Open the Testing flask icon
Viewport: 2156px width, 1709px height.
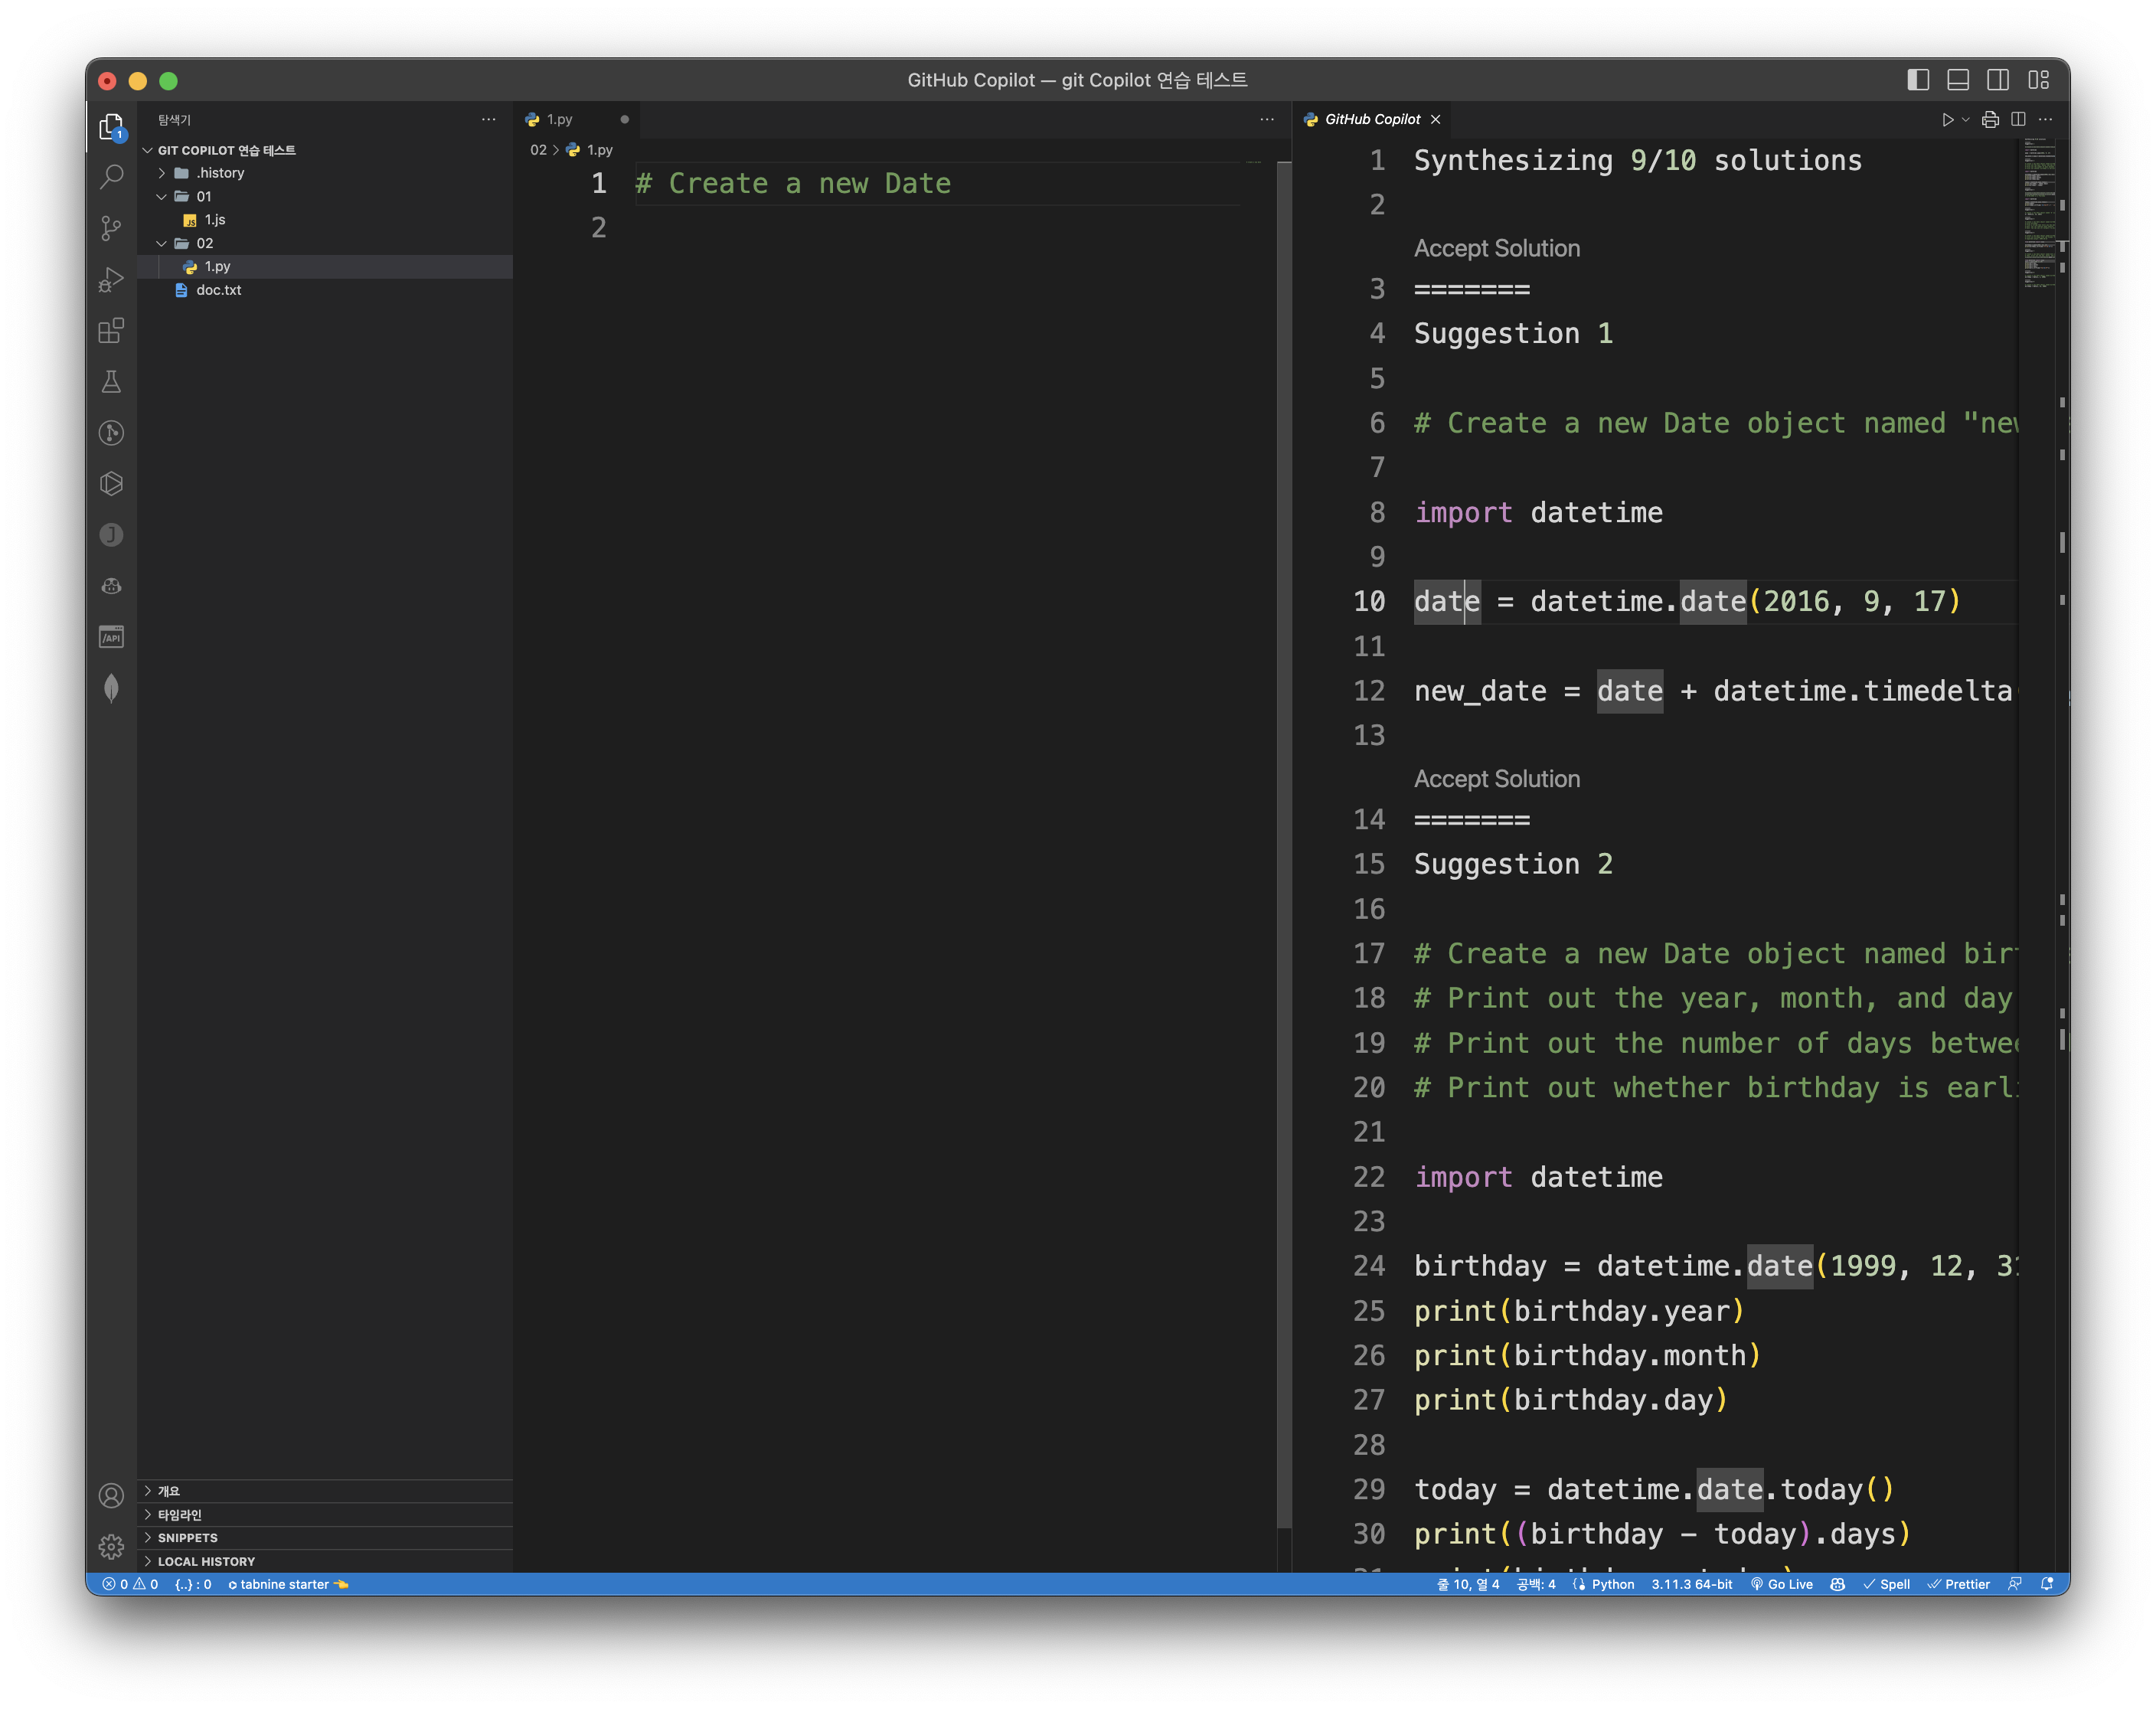[x=111, y=381]
